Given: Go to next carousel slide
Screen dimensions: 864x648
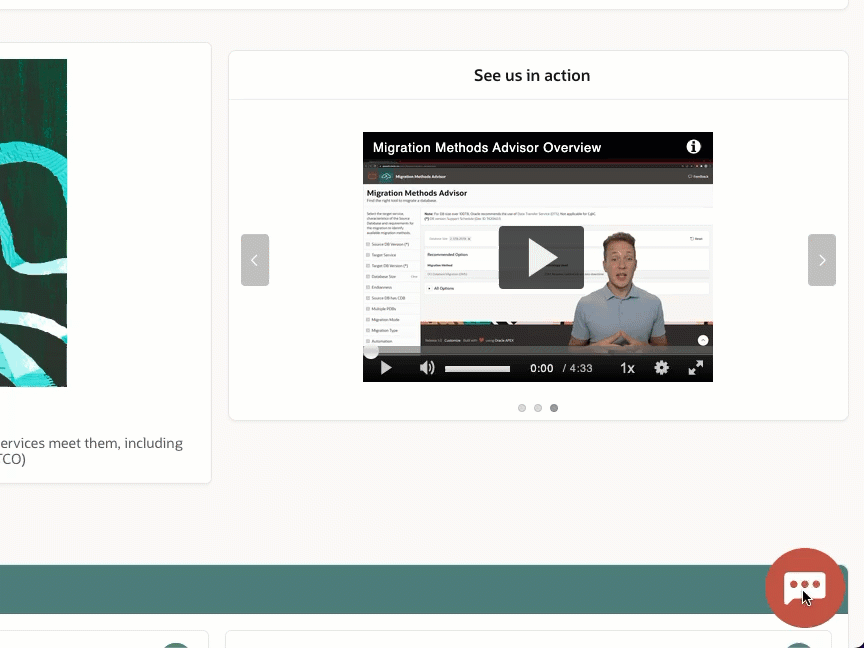Looking at the screenshot, I should [x=822, y=260].
